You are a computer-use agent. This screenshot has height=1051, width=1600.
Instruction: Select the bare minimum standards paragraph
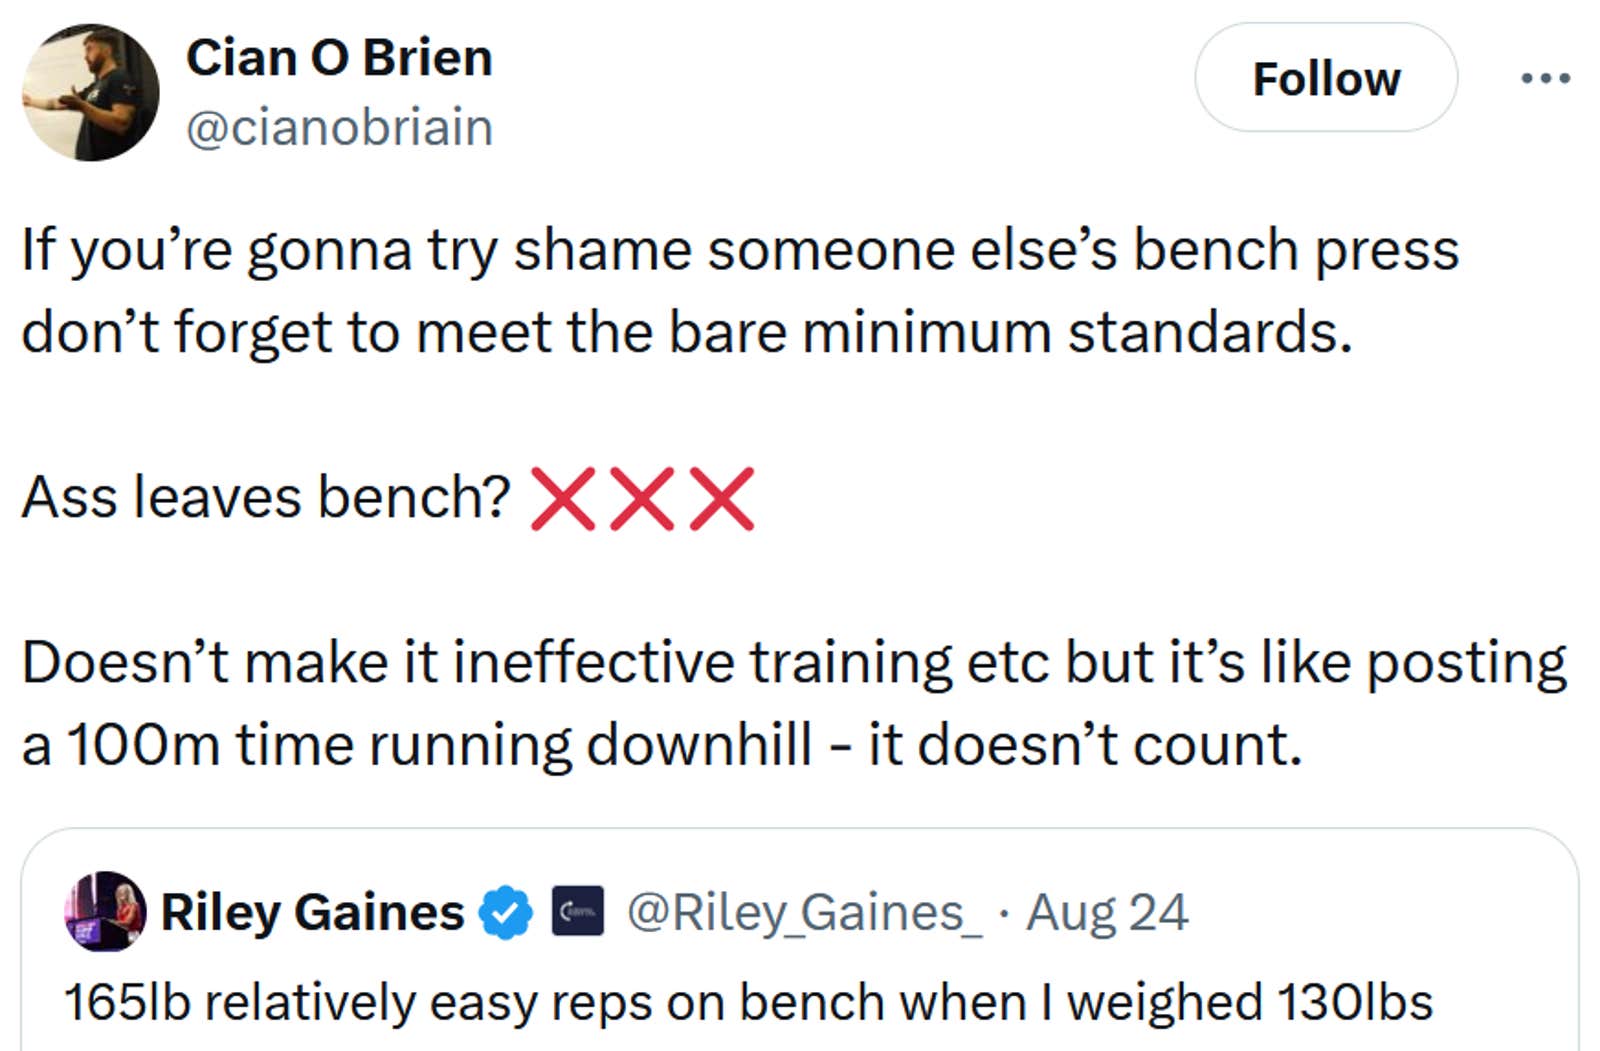(690, 290)
